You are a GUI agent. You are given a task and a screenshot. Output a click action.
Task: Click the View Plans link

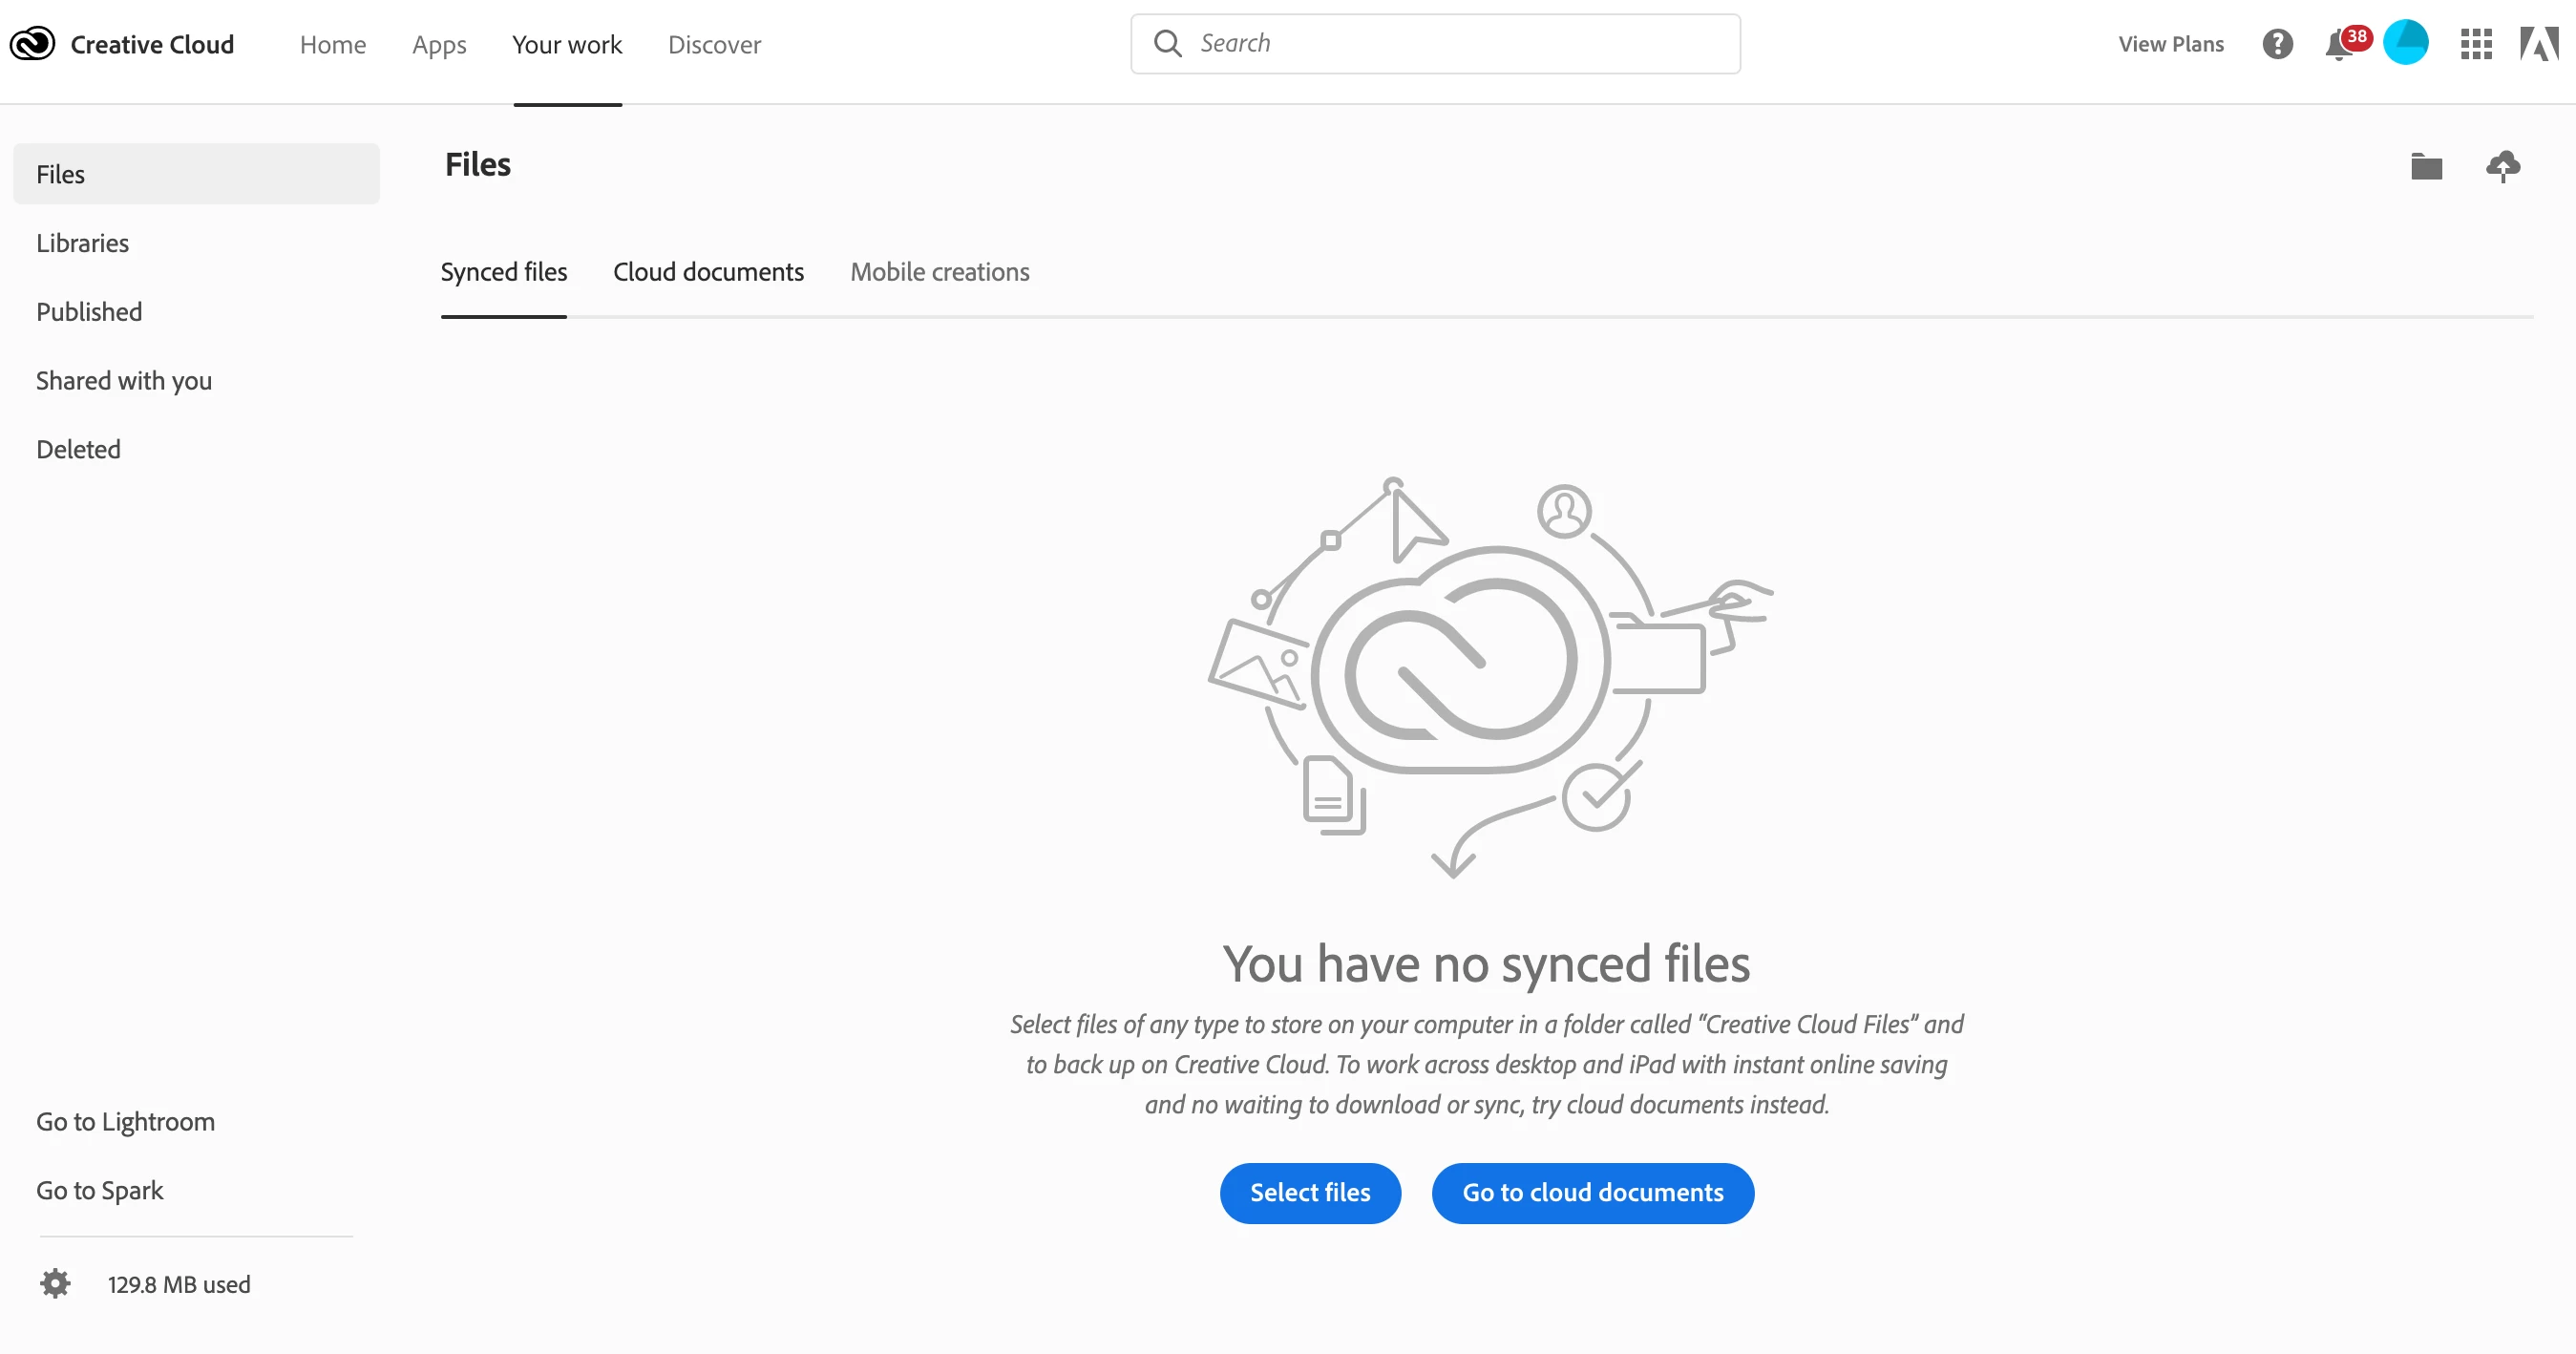coord(2170,44)
